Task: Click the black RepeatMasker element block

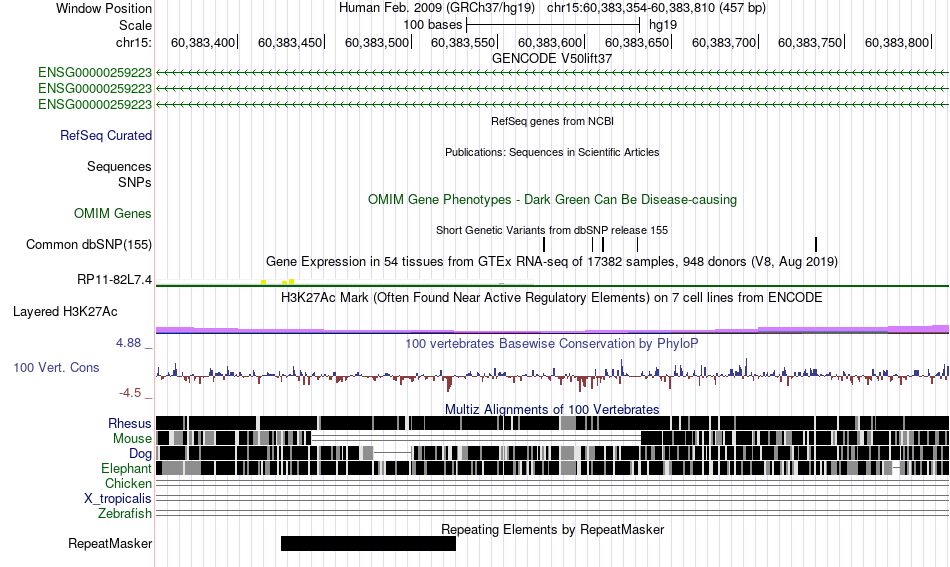Action: click(368, 543)
